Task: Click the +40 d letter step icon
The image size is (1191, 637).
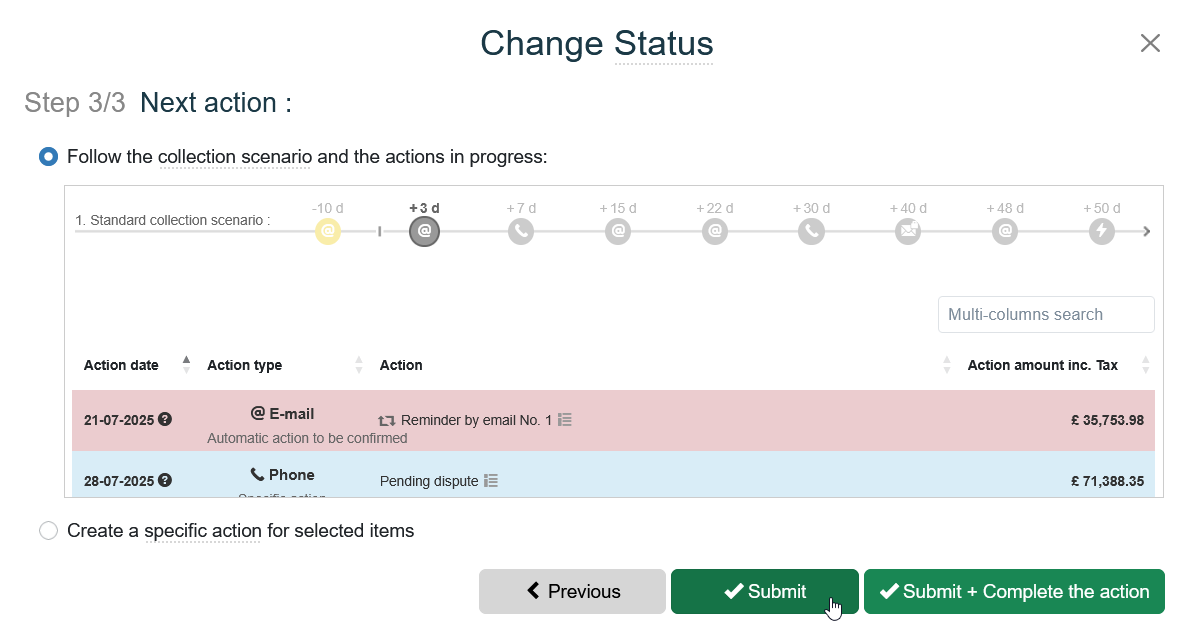Action: point(908,232)
